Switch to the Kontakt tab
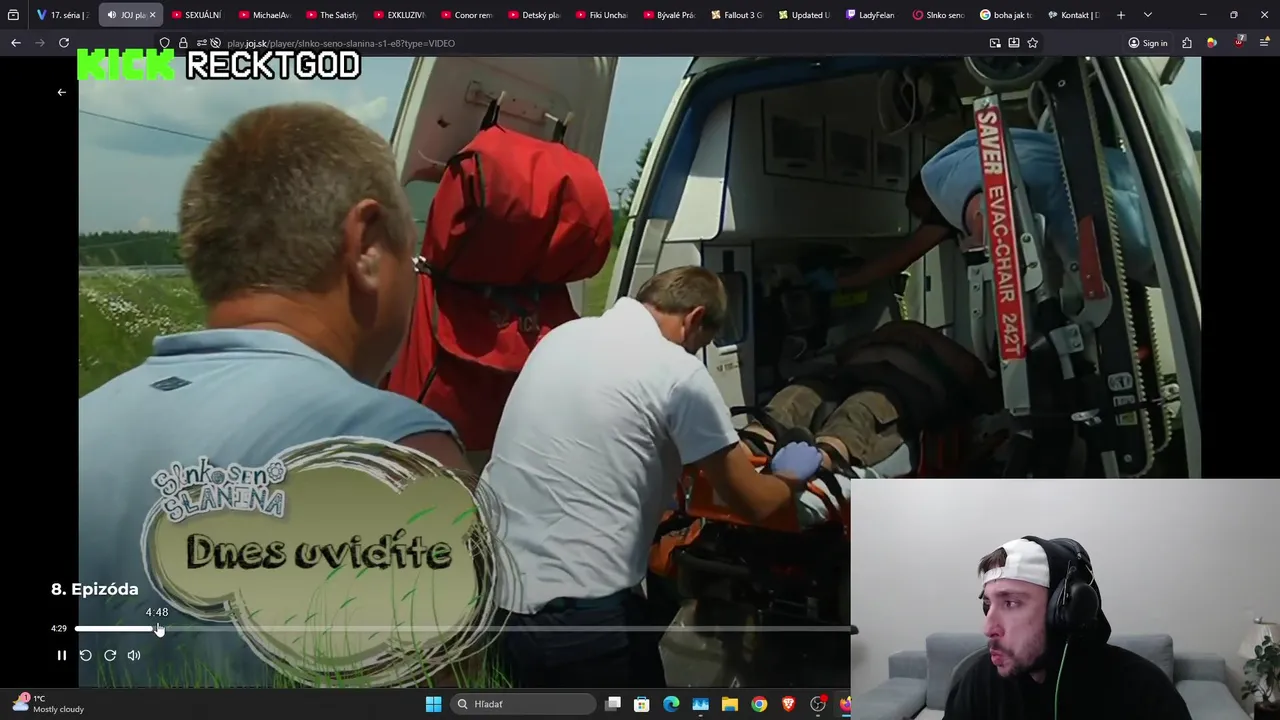Viewport: 1280px width, 720px height. point(1073,15)
